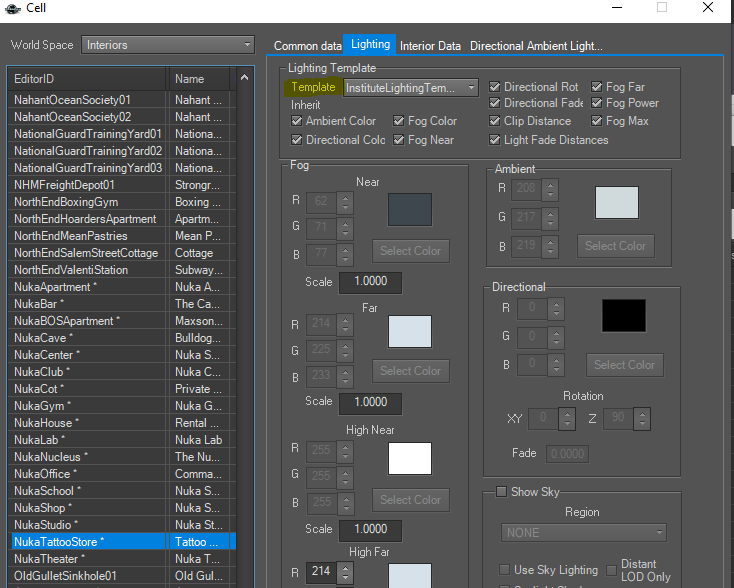Switch to the Common data tab
The image size is (734, 588).
pos(308,46)
